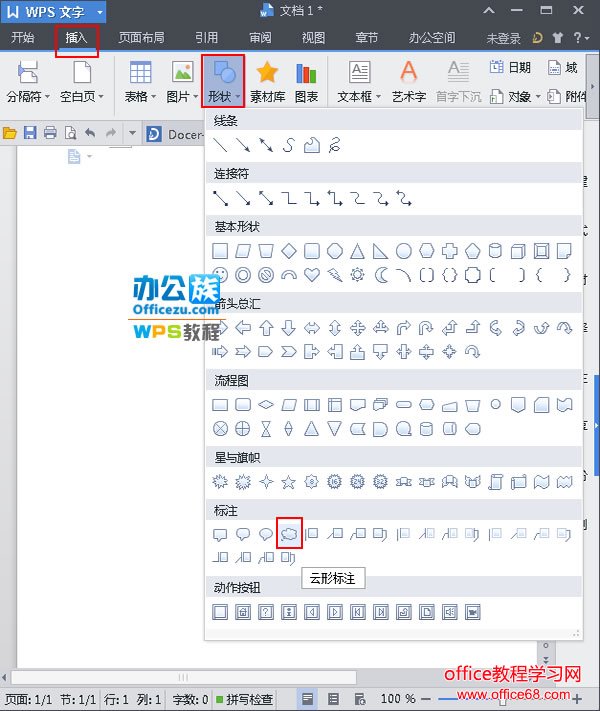Screen dimensions: 600x711
Task: Click the zoom in plus button
Action: (x=576, y=699)
